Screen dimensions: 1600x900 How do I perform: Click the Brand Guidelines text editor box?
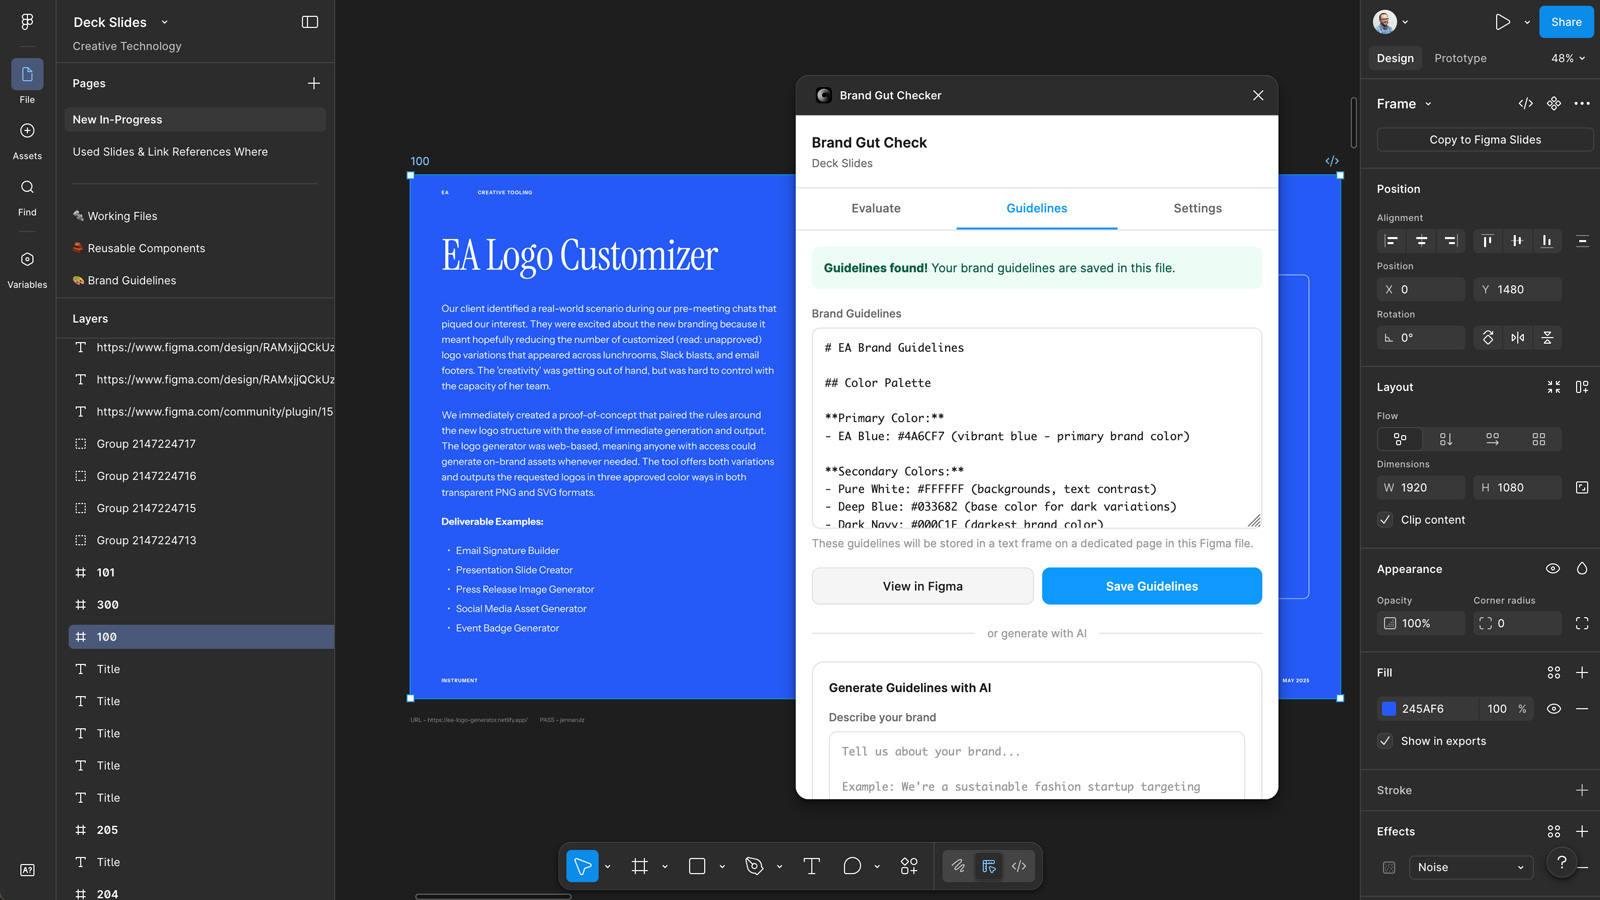click(1037, 428)
